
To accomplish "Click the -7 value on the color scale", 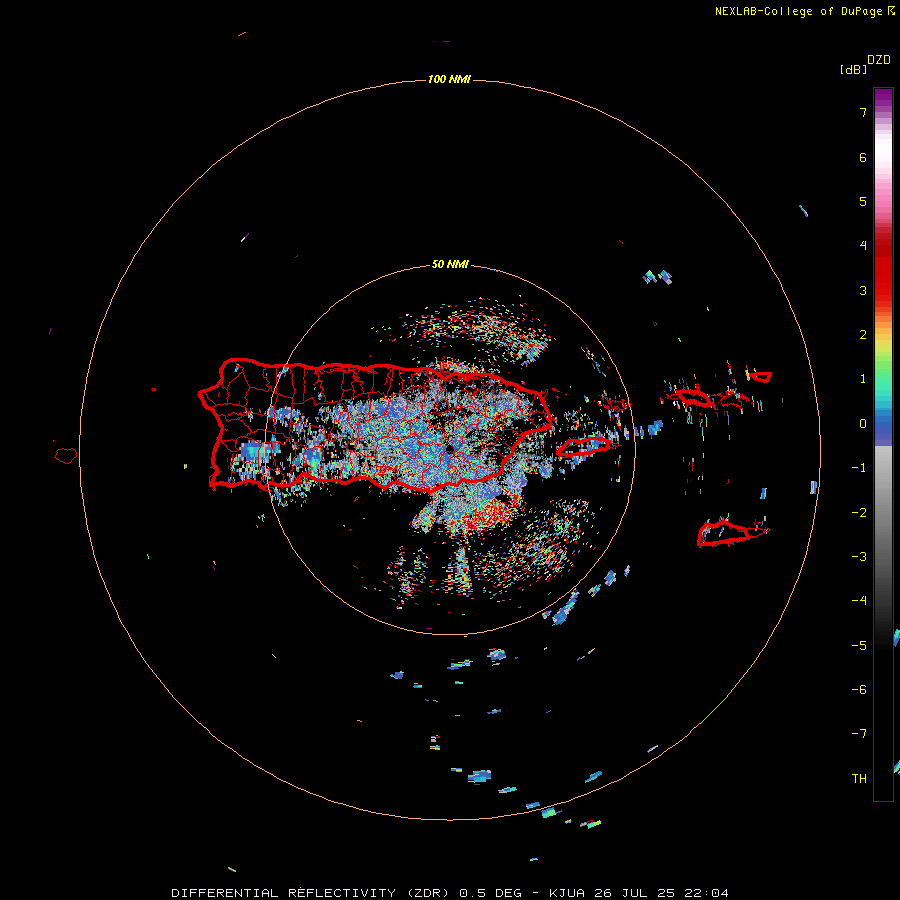I will (859, 734).
